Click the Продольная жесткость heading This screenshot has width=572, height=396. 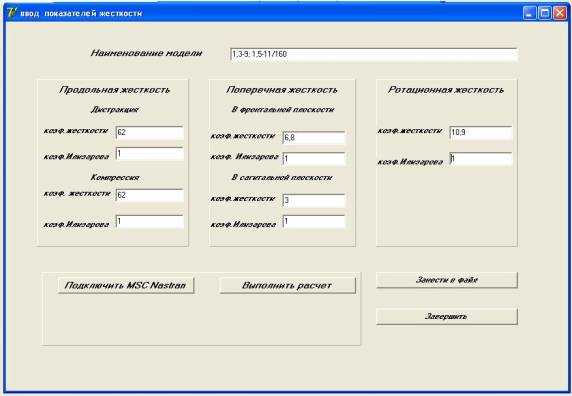(x=115, y=90)
